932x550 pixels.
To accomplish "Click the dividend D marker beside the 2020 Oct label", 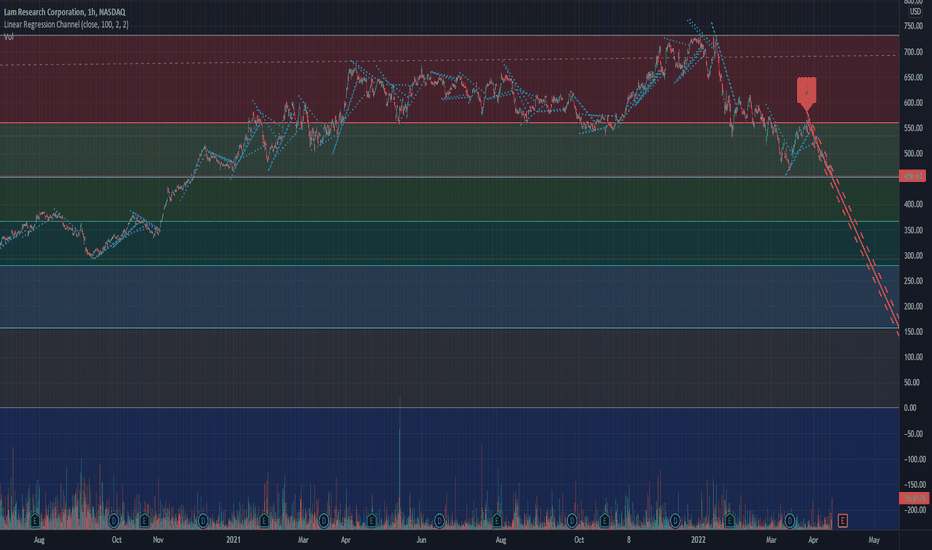I will click(114, 521).
